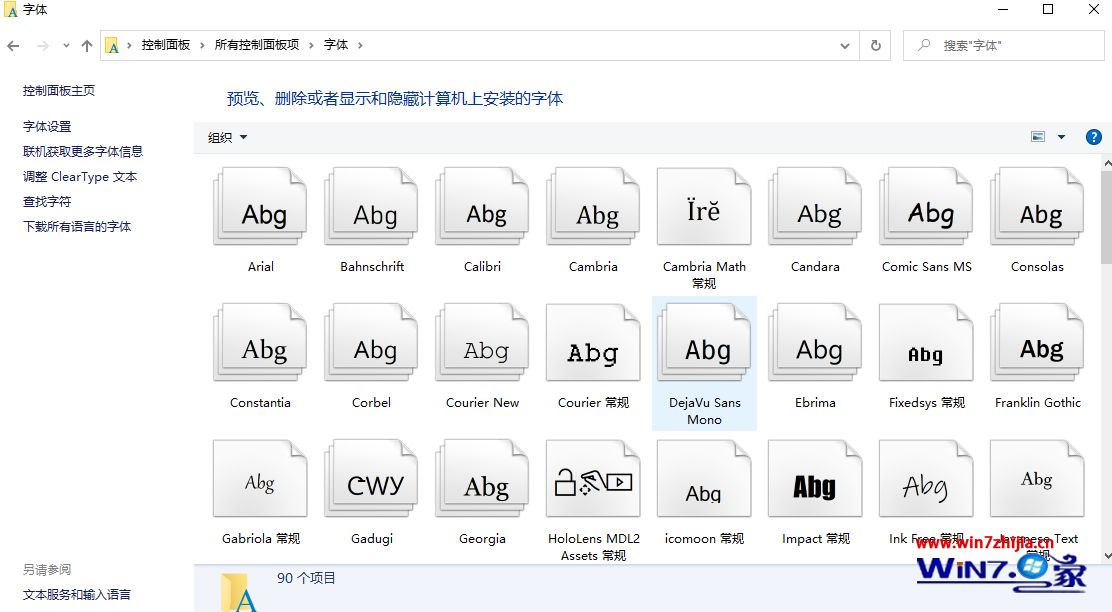1112x612 pixels.
Task: Click the refresh button in address bar
Action: coord(876,45)
